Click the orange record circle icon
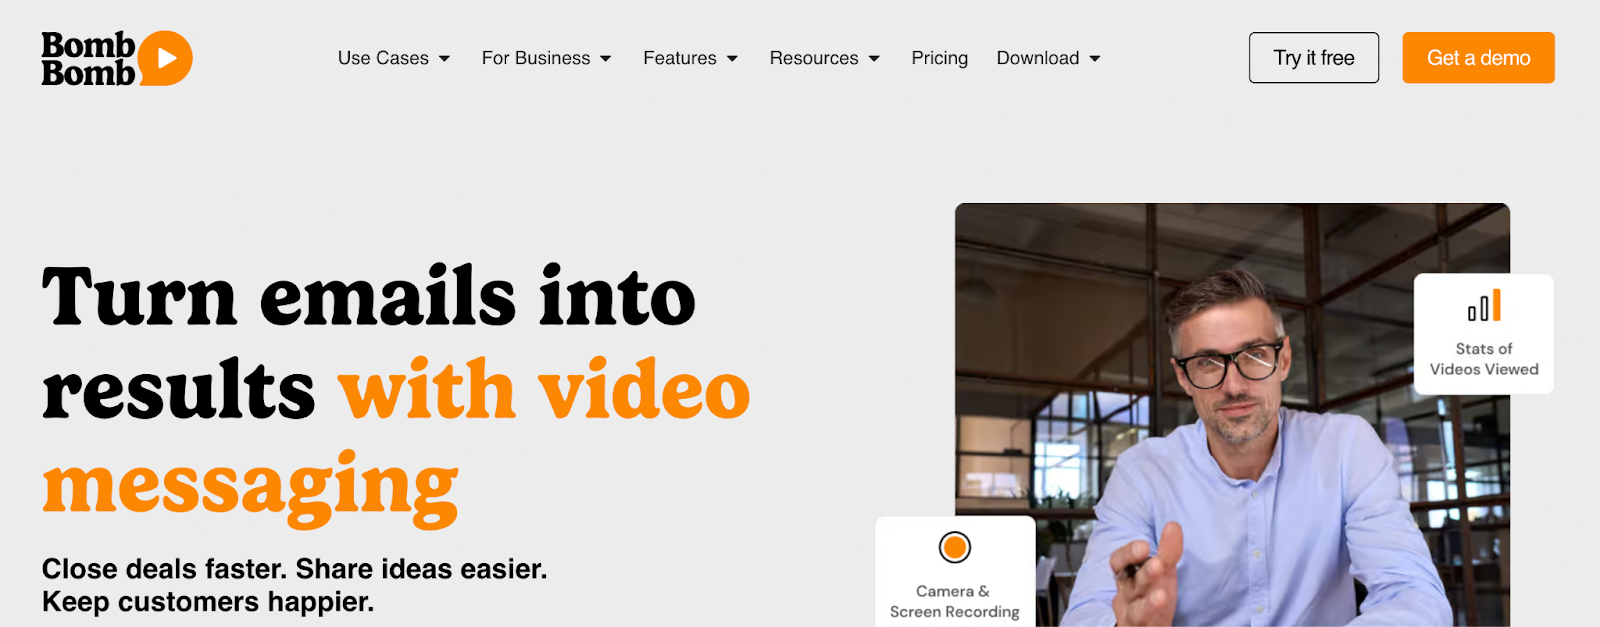The height and width of the screenshot is (627, 1600). tap(955, 547)
